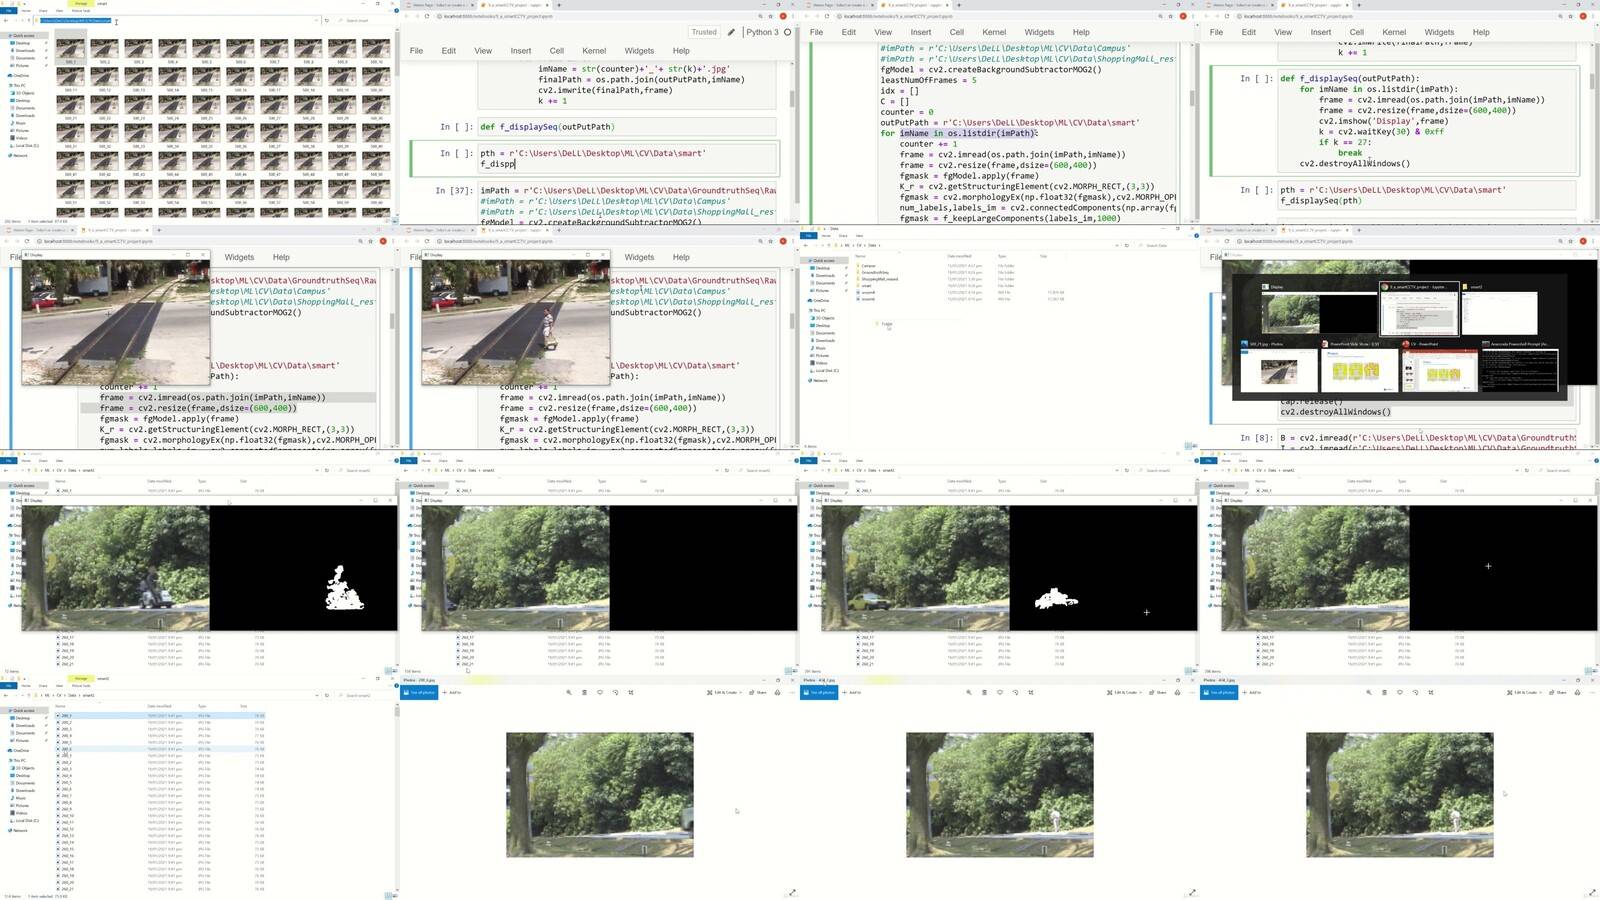The height and width of the screenshot is (900, 1600).
Task: Click the Trusted button in the Jupyter notebook
Action: [704, 32]
